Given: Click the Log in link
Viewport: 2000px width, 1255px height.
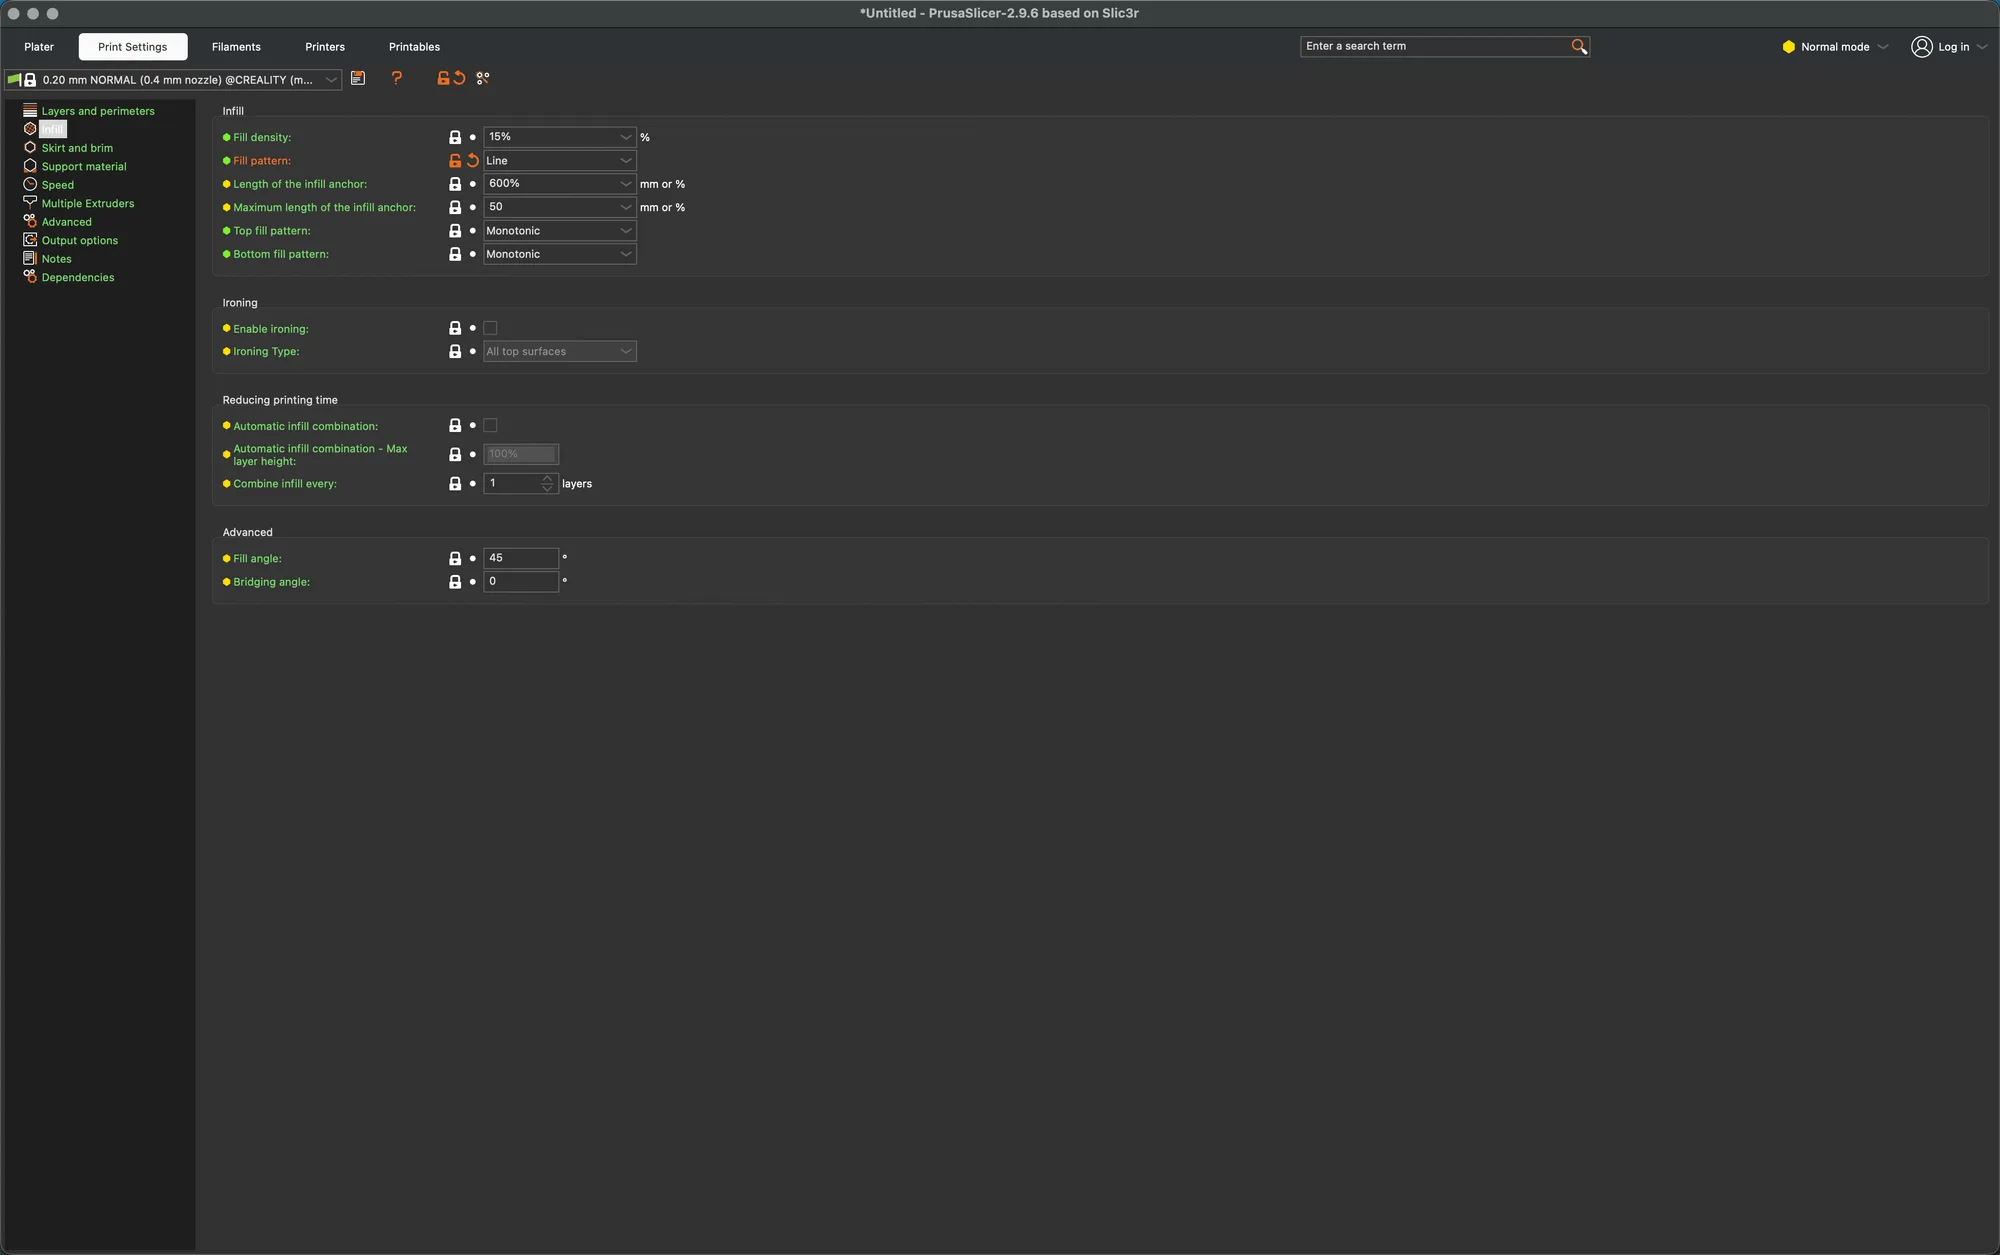Looking at the screenshot, I should [1953, 47].
